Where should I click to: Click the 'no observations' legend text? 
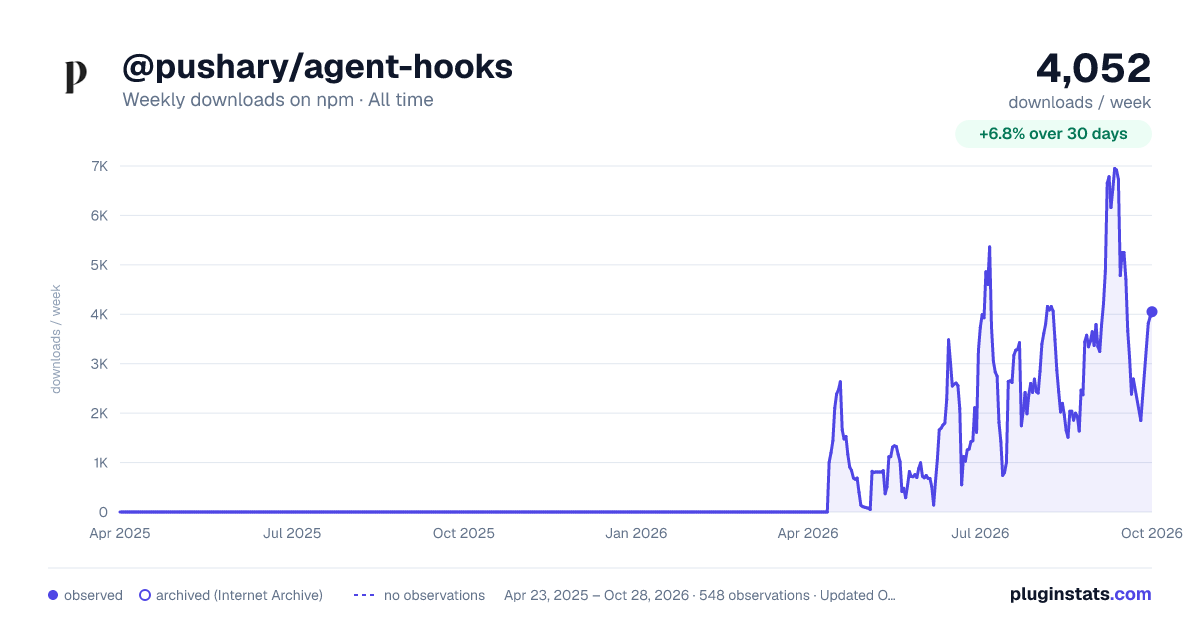point(434,595)
